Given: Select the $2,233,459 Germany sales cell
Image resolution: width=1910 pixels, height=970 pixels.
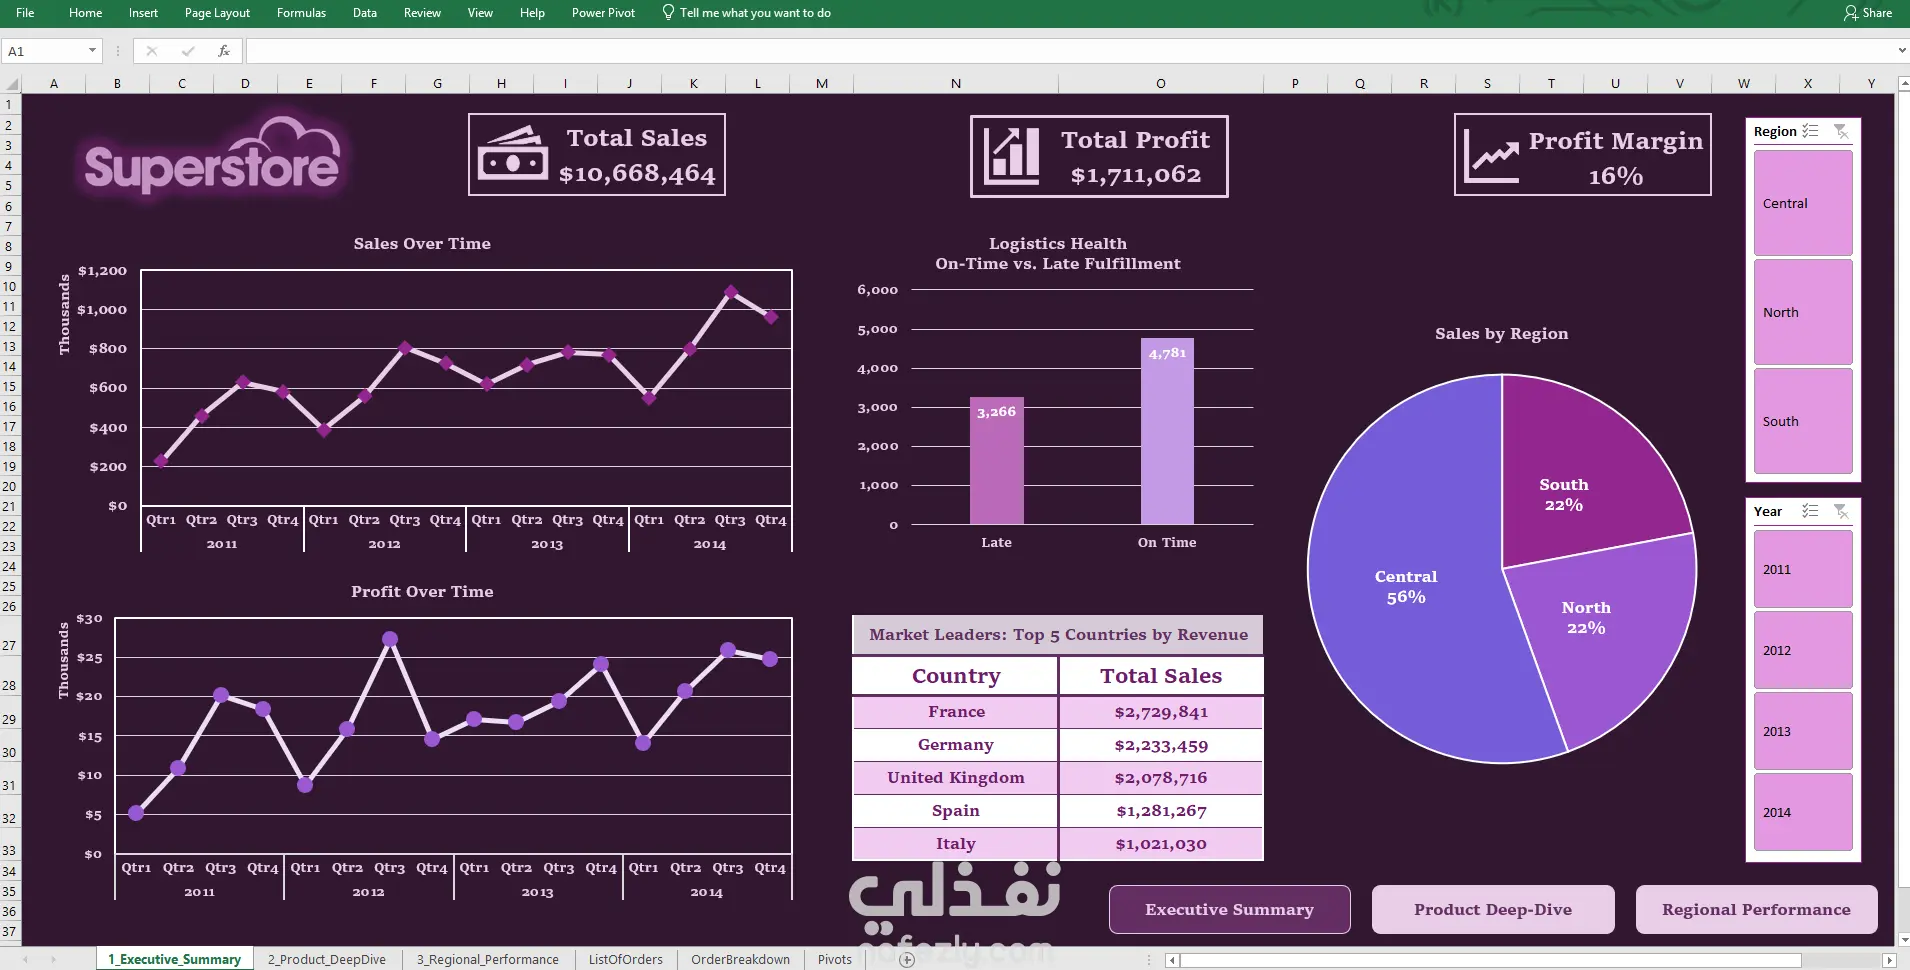Looking at the screenshot, I should [1161, 745].
